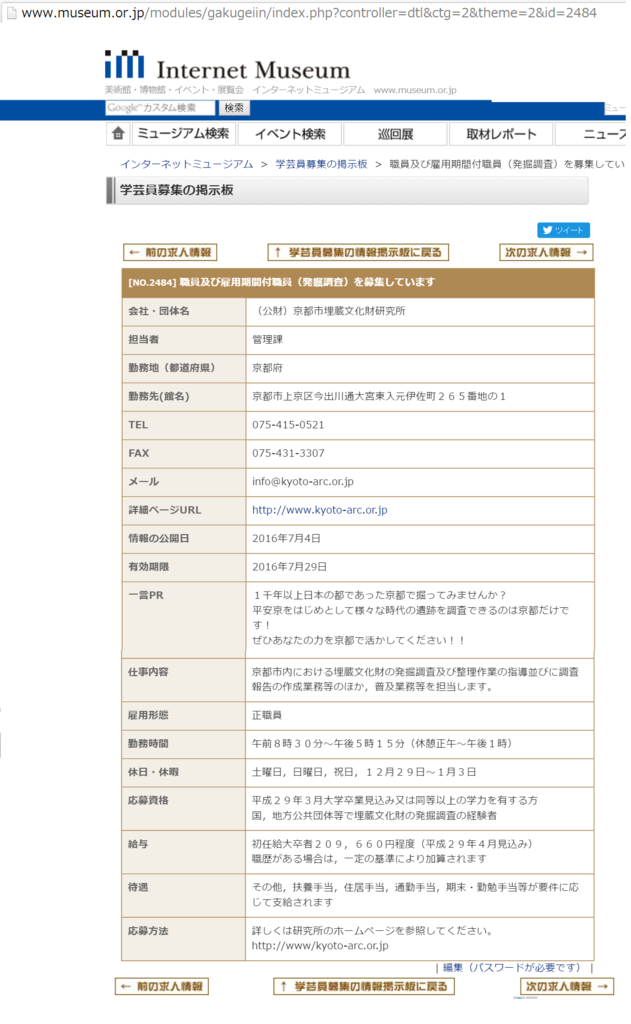Click the 一言PR row label
Viewport: 631px width, 1024px height.
tap(146, 596)
